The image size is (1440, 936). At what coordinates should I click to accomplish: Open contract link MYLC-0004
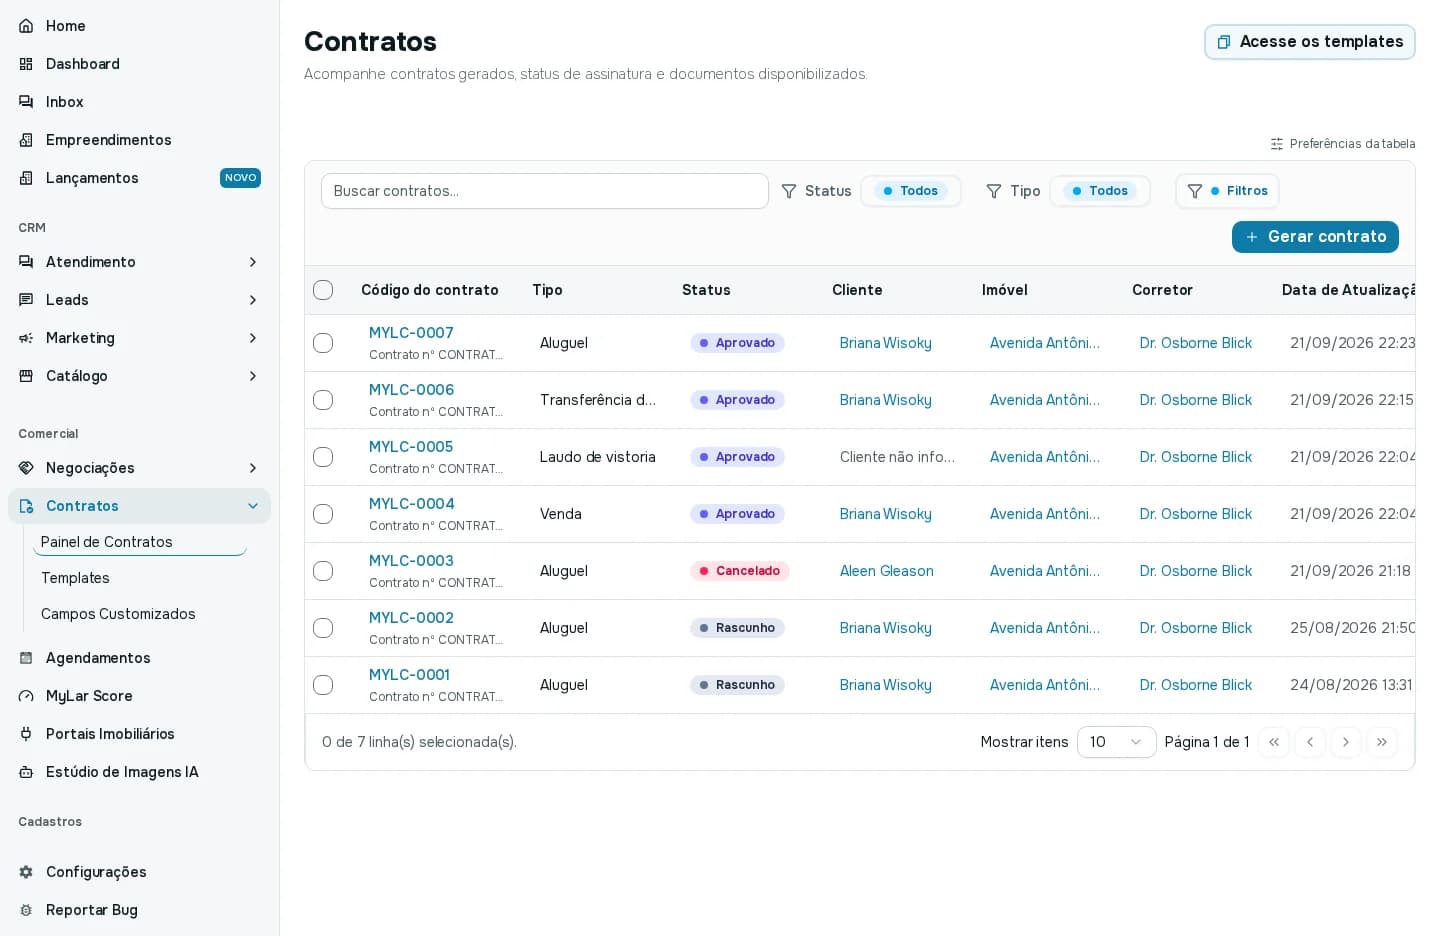pyautogui.click(x=411, y=504)
